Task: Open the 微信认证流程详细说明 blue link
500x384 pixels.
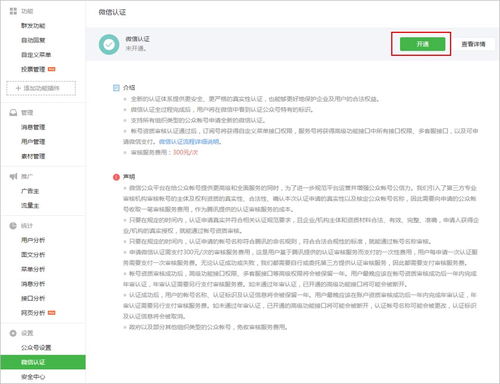Action: click(x=189, y=142)
